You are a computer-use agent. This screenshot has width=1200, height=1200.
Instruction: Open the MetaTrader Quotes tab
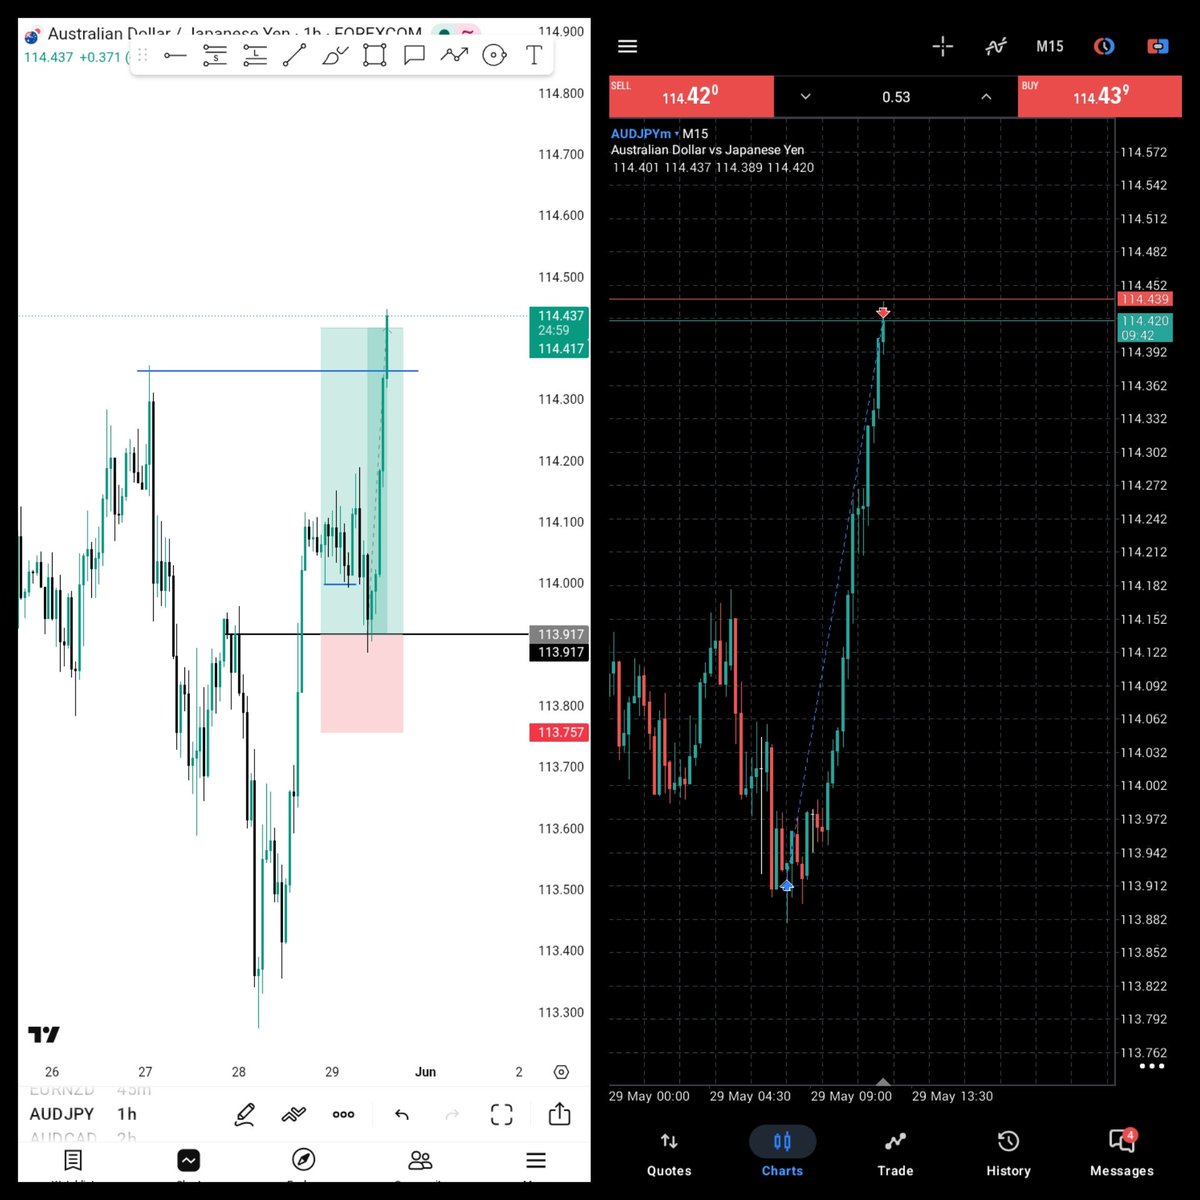pos(669,1153)
